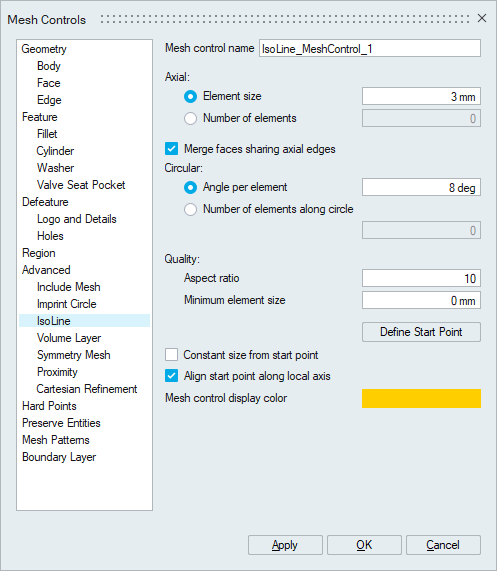
Task: Close the Mesh Controls panel
Action: [x=482, y=18]
